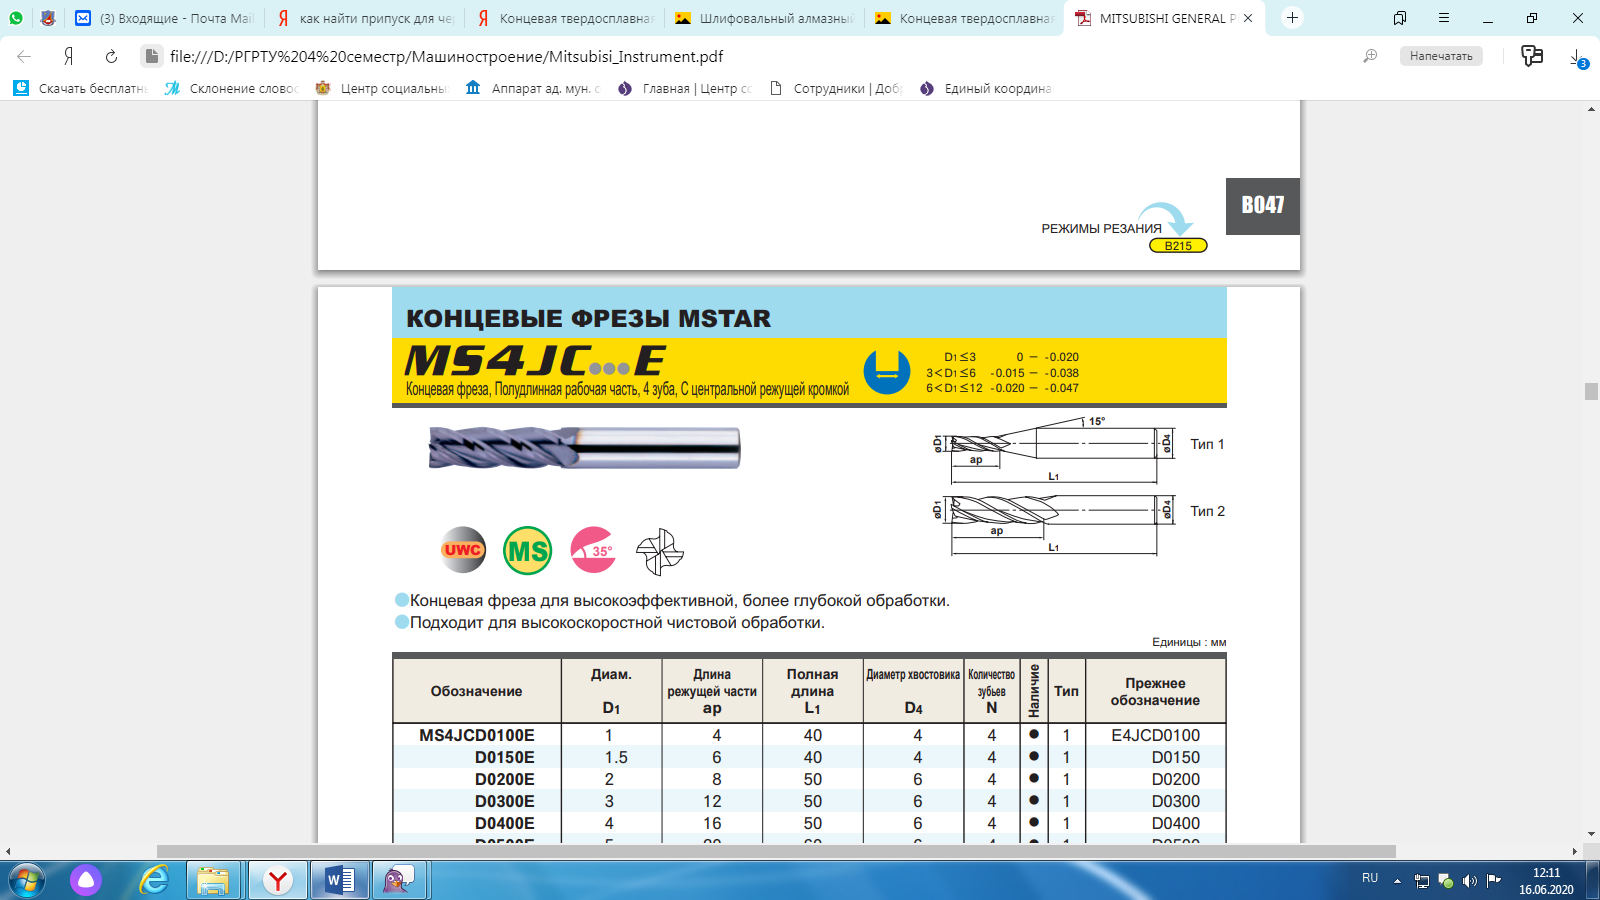This screenshot has height=900, width=1600.
Task: Click the horizontal scrollbar thumb
Action: tap(776, 852)
